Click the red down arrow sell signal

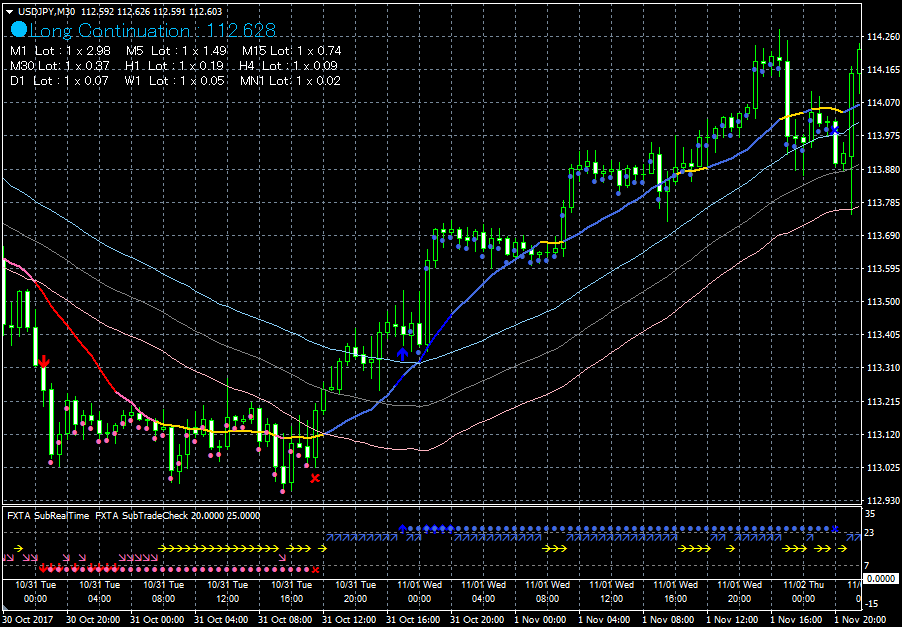[x=43, y=360]
